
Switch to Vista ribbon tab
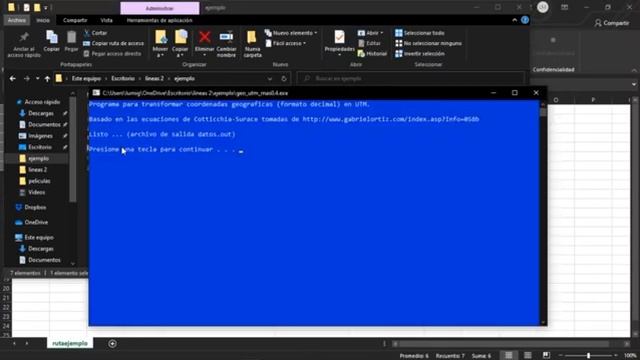(x=106, y=20)
